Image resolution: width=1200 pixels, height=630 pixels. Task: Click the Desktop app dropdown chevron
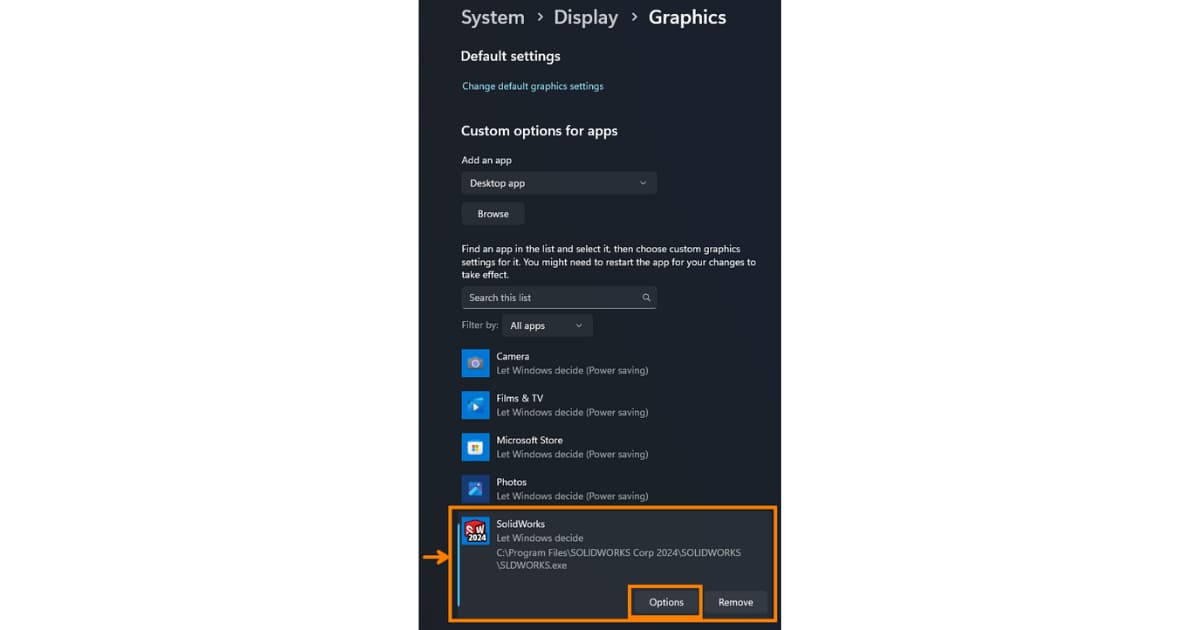(x=643, y=183)
